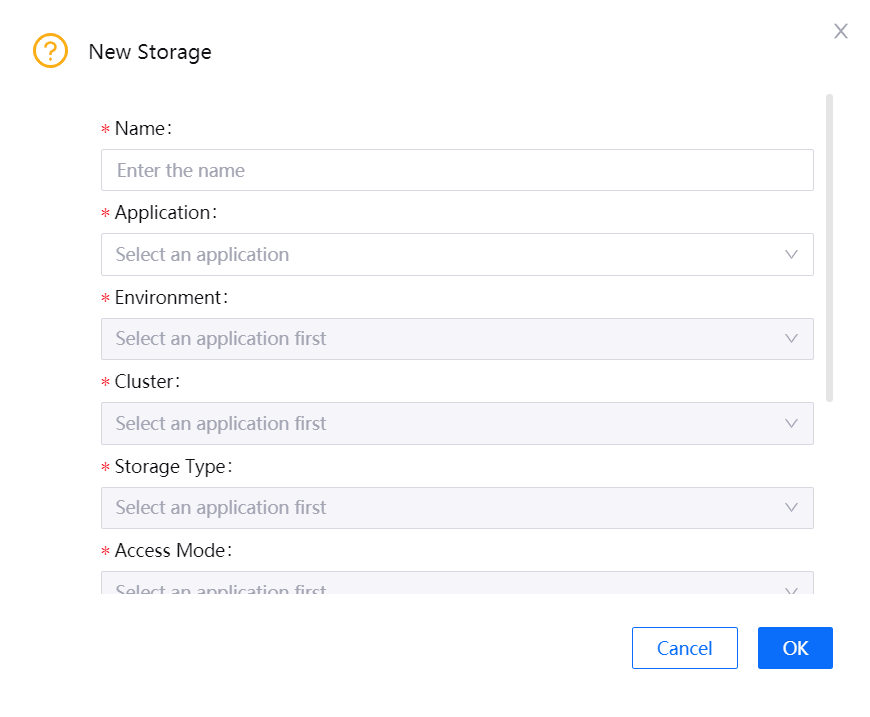Click the New Storage dialog title
Screen dimensions: 870x717
tap(150, 51)
